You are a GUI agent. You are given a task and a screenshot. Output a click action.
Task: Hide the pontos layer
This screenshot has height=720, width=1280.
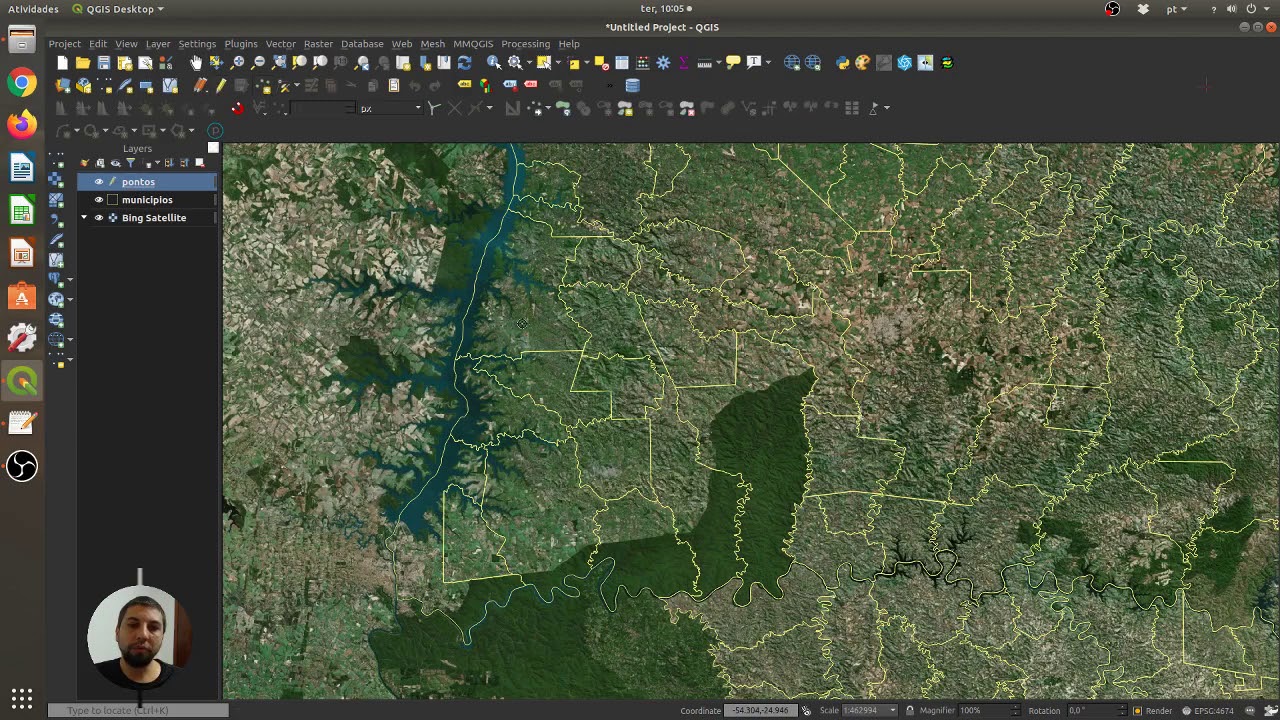99,182
